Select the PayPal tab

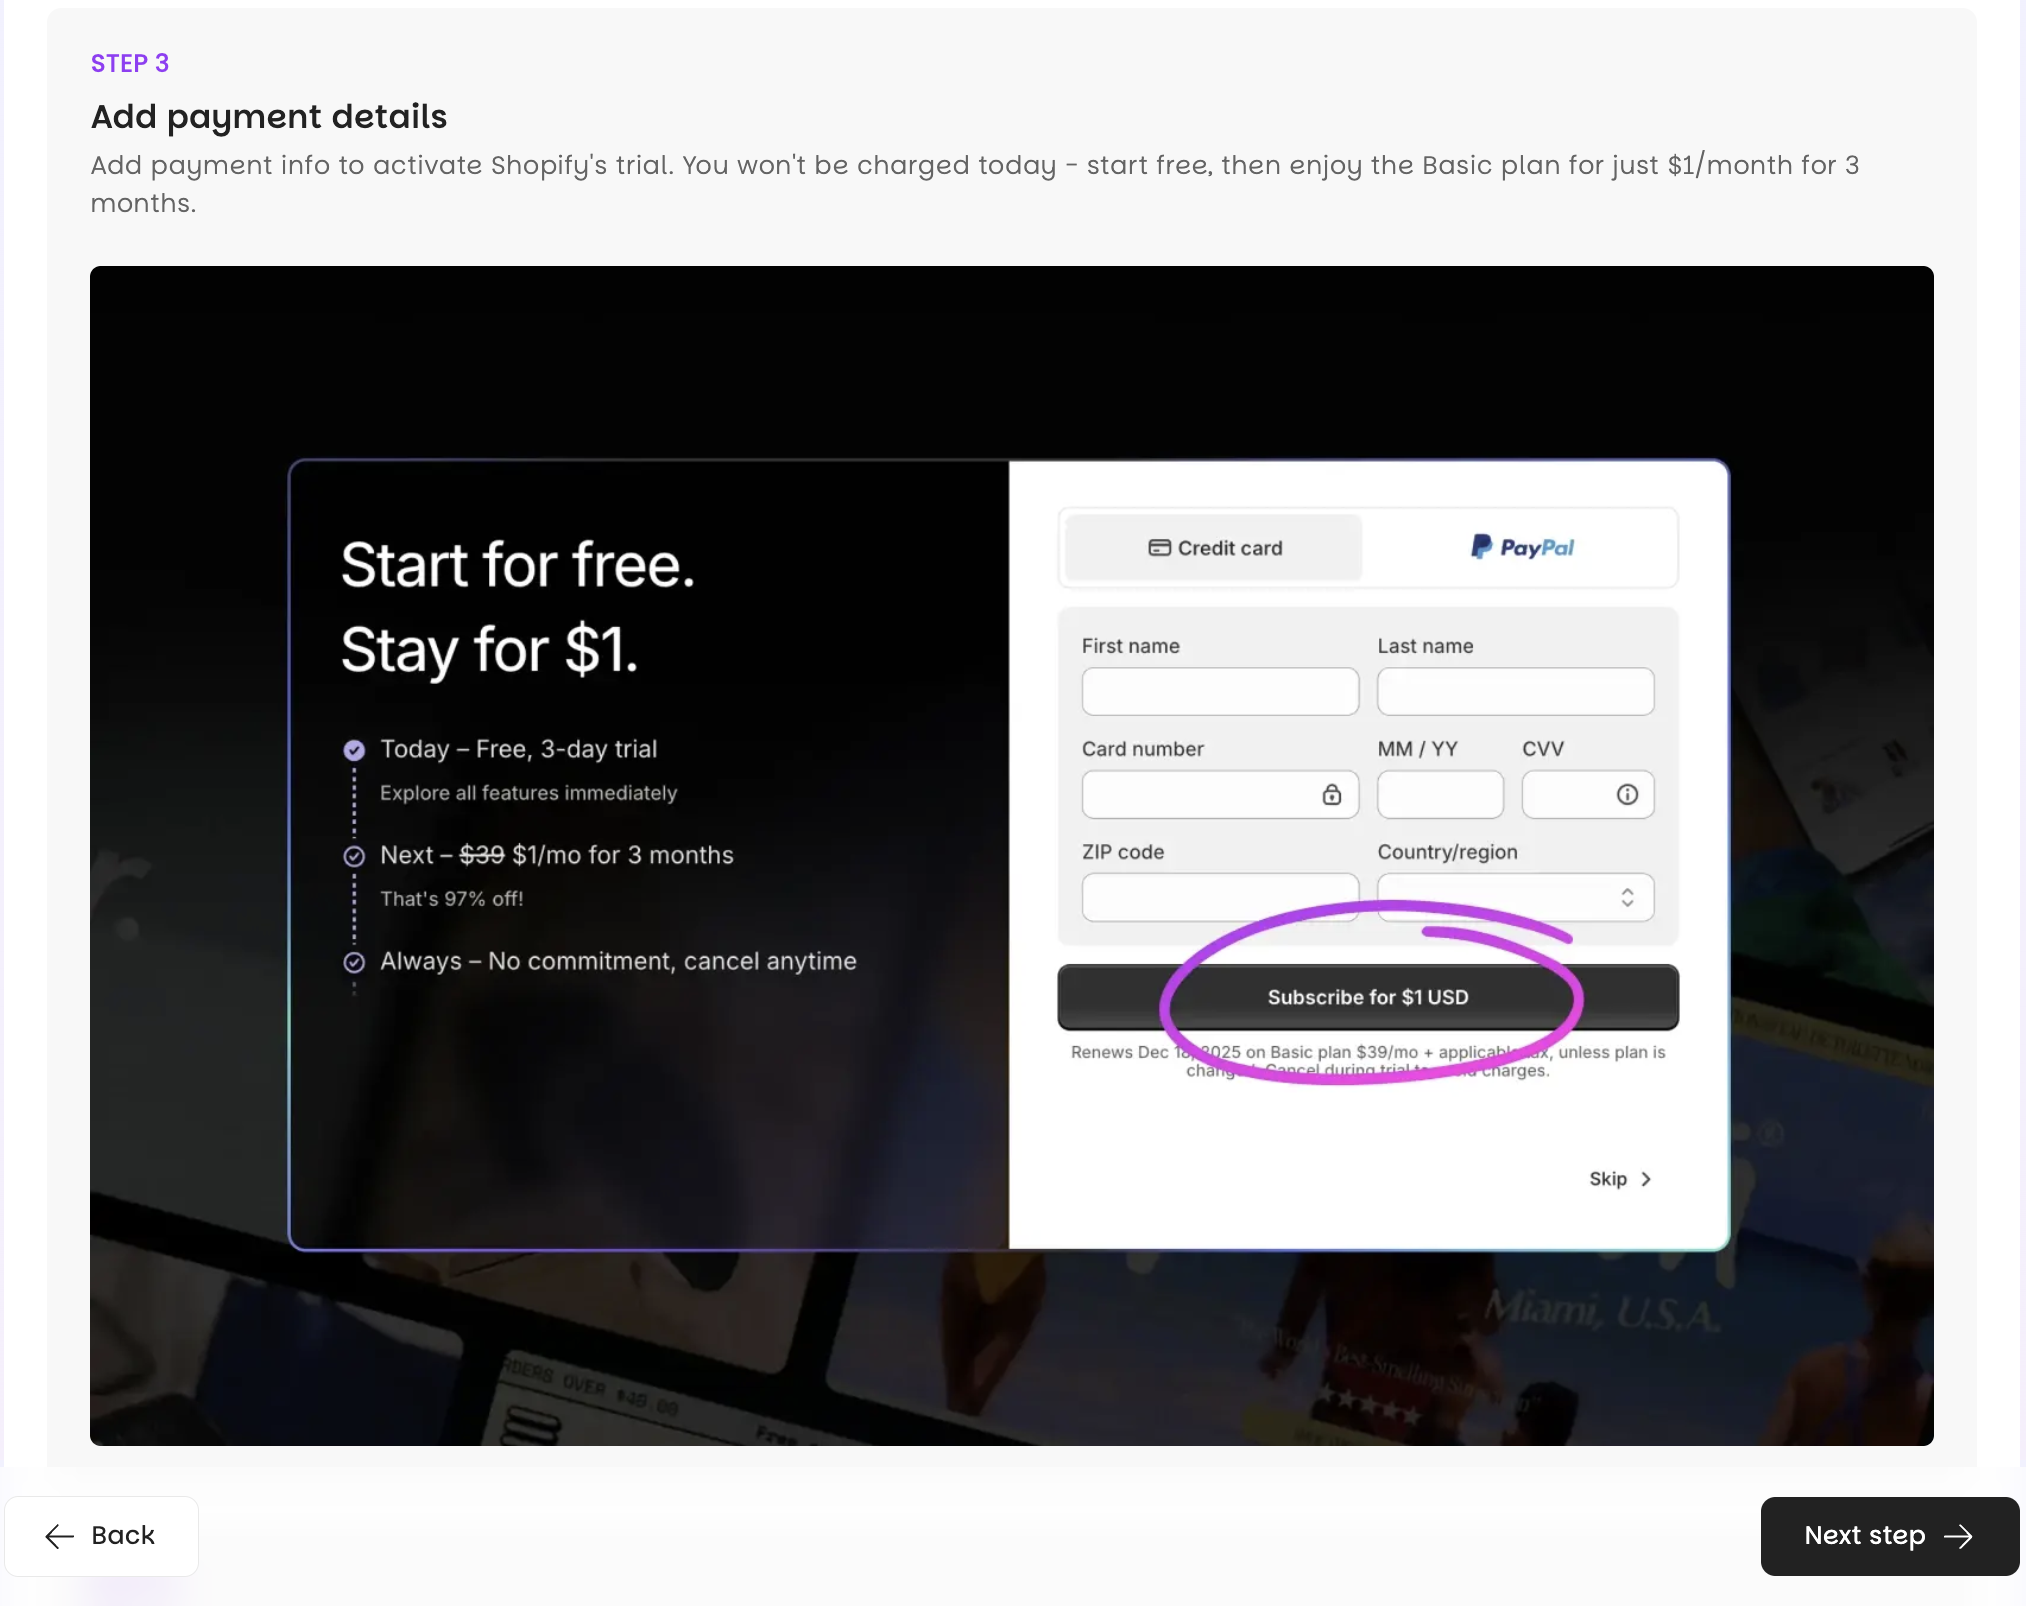[x=1520, y=548]
